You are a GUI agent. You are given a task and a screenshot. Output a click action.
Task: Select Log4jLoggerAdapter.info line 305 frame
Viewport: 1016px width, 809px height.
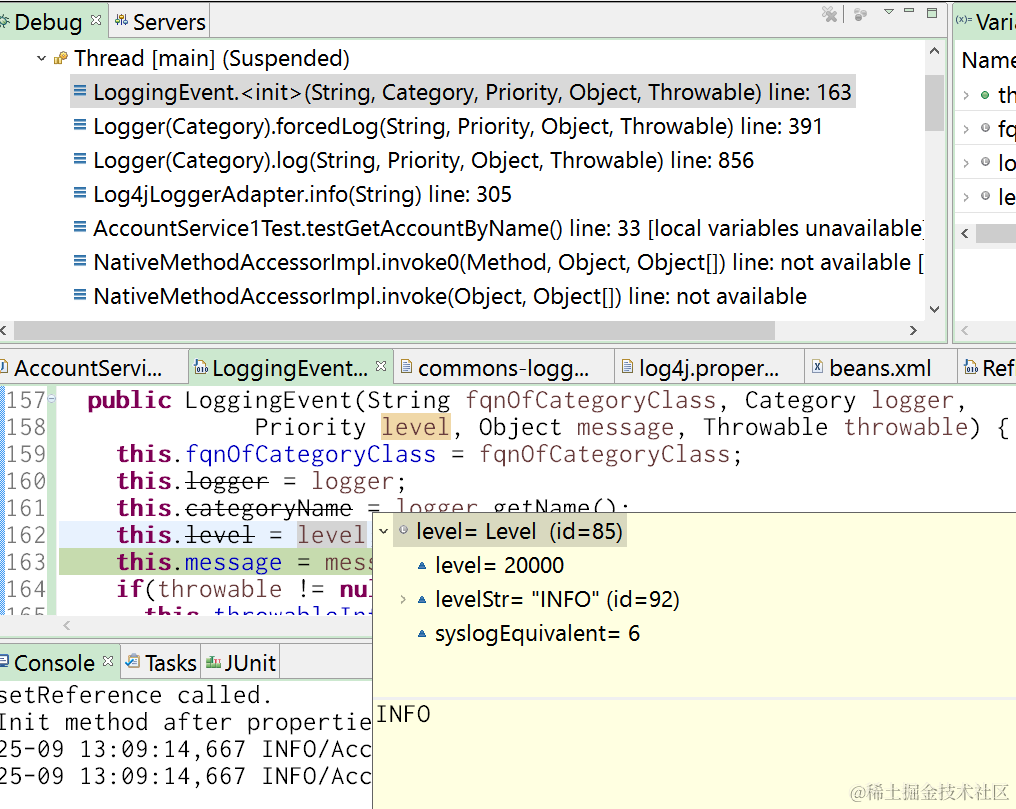tap(302, 194)
